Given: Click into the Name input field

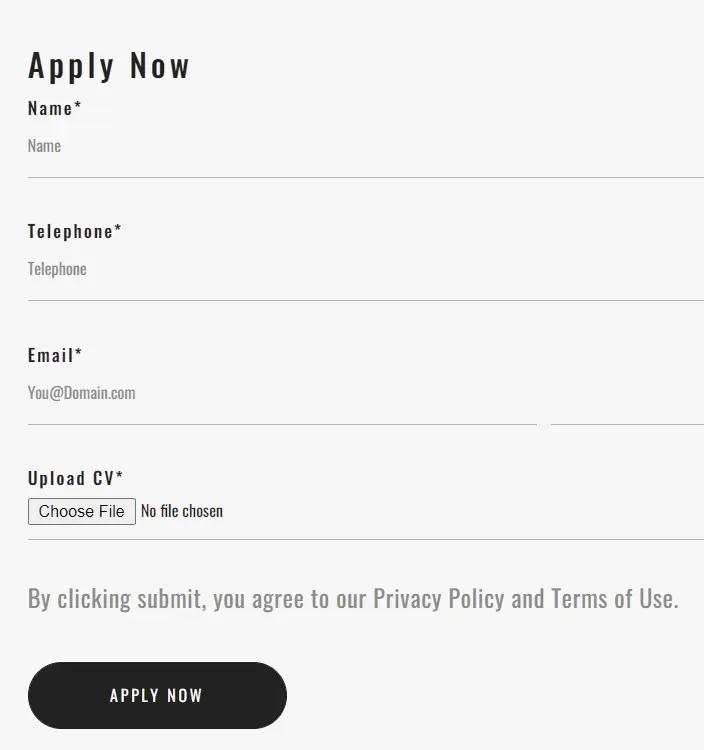Looking at the screenshot, I should tap(366, 146).
